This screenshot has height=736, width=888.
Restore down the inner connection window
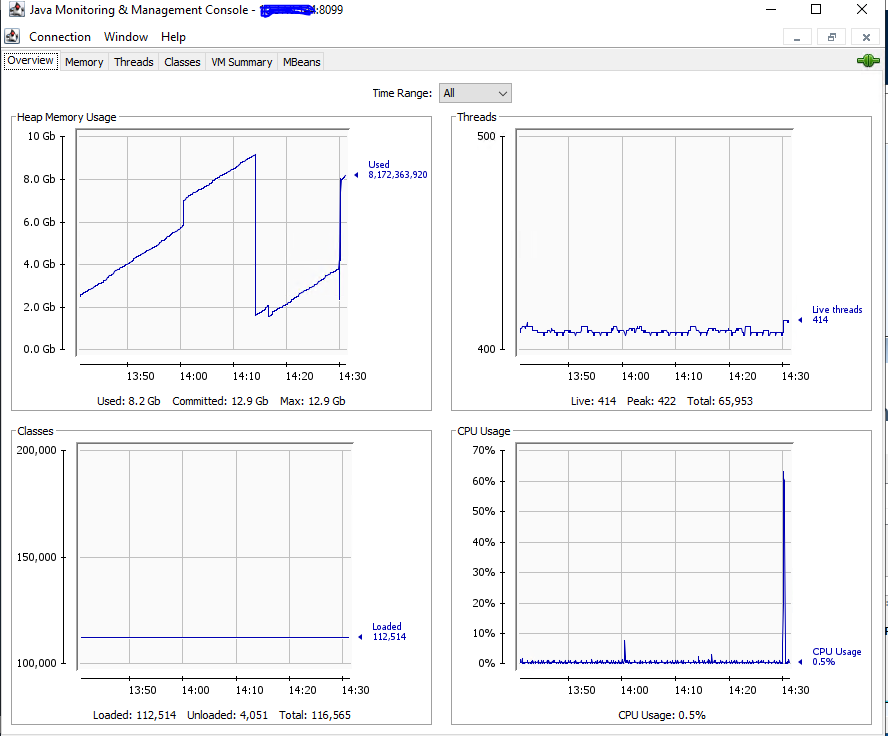point(831,37)
